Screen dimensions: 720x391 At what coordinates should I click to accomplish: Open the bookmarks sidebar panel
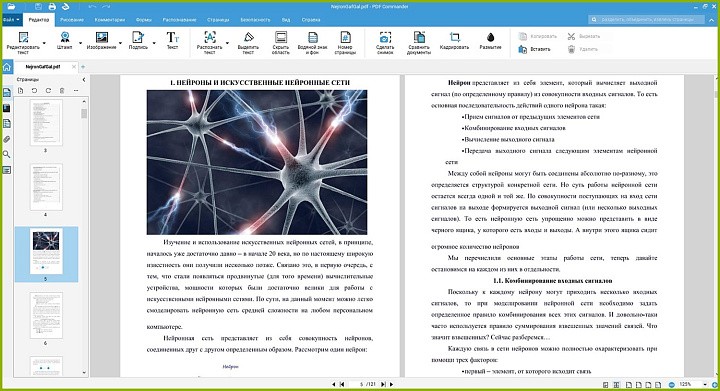7,108
